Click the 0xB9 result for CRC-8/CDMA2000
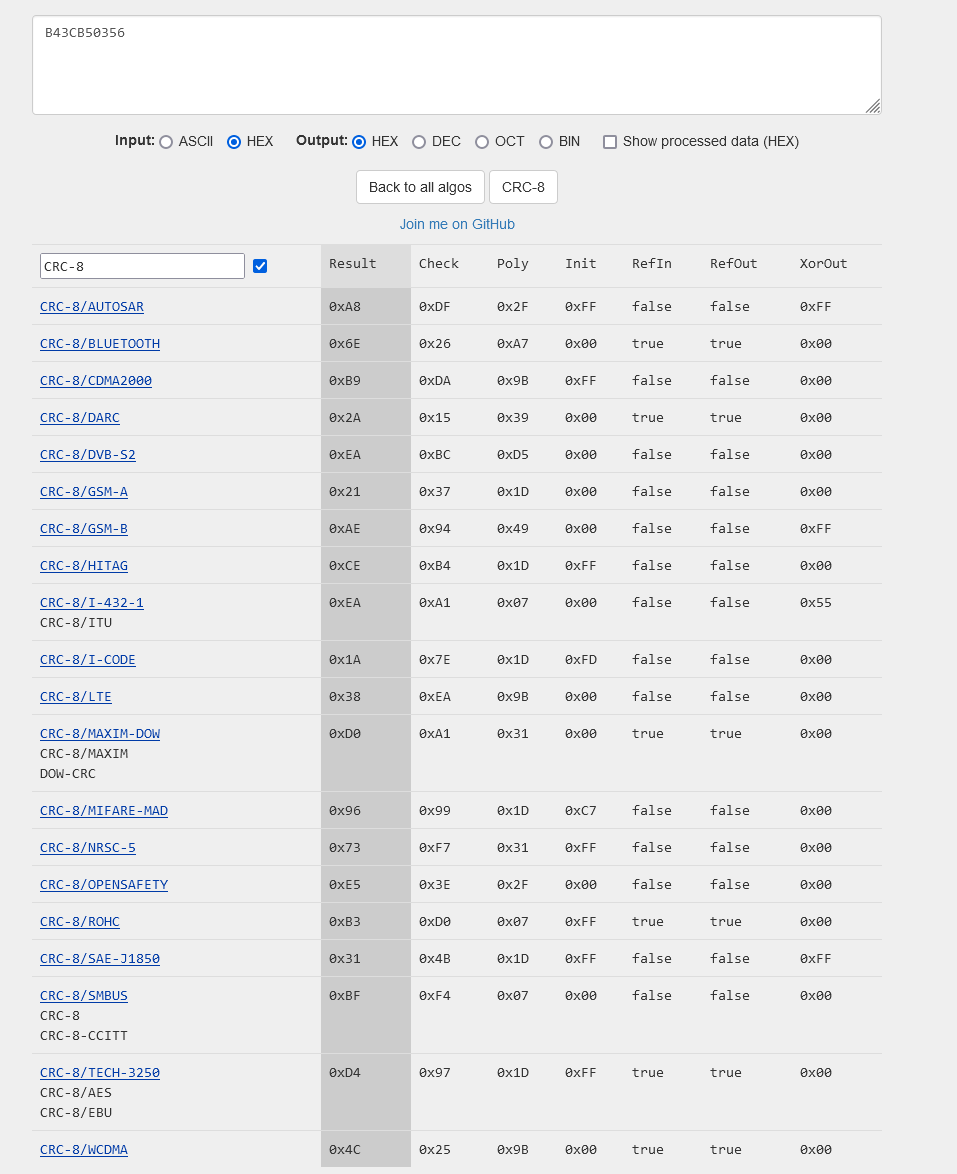Screen dimensions: 957x1174 click(345, 381)
